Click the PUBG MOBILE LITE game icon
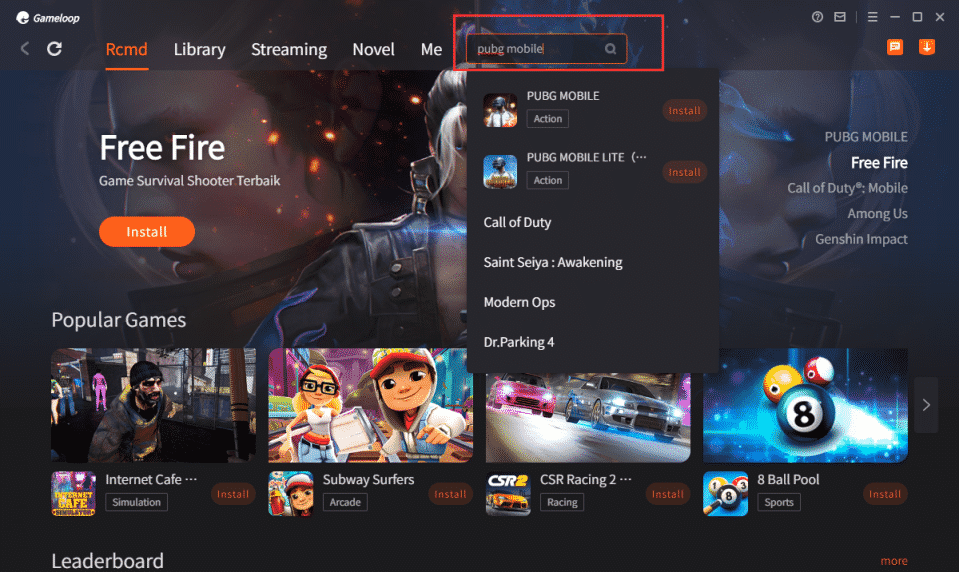Screen dimensions: 959x572 coord(500,172)
